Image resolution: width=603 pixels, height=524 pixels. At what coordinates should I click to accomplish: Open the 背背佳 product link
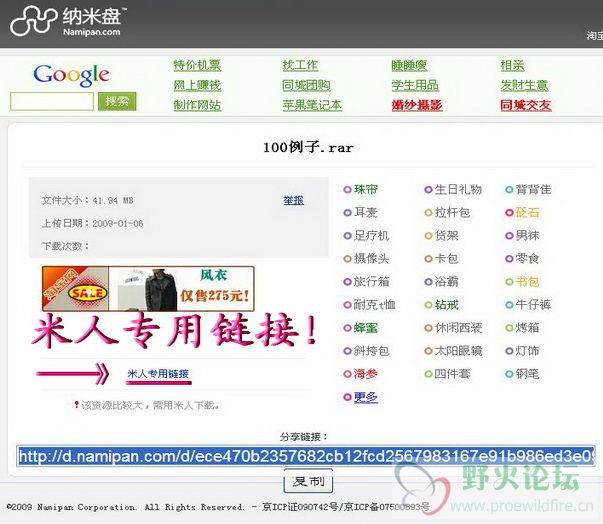coord(533,189)
